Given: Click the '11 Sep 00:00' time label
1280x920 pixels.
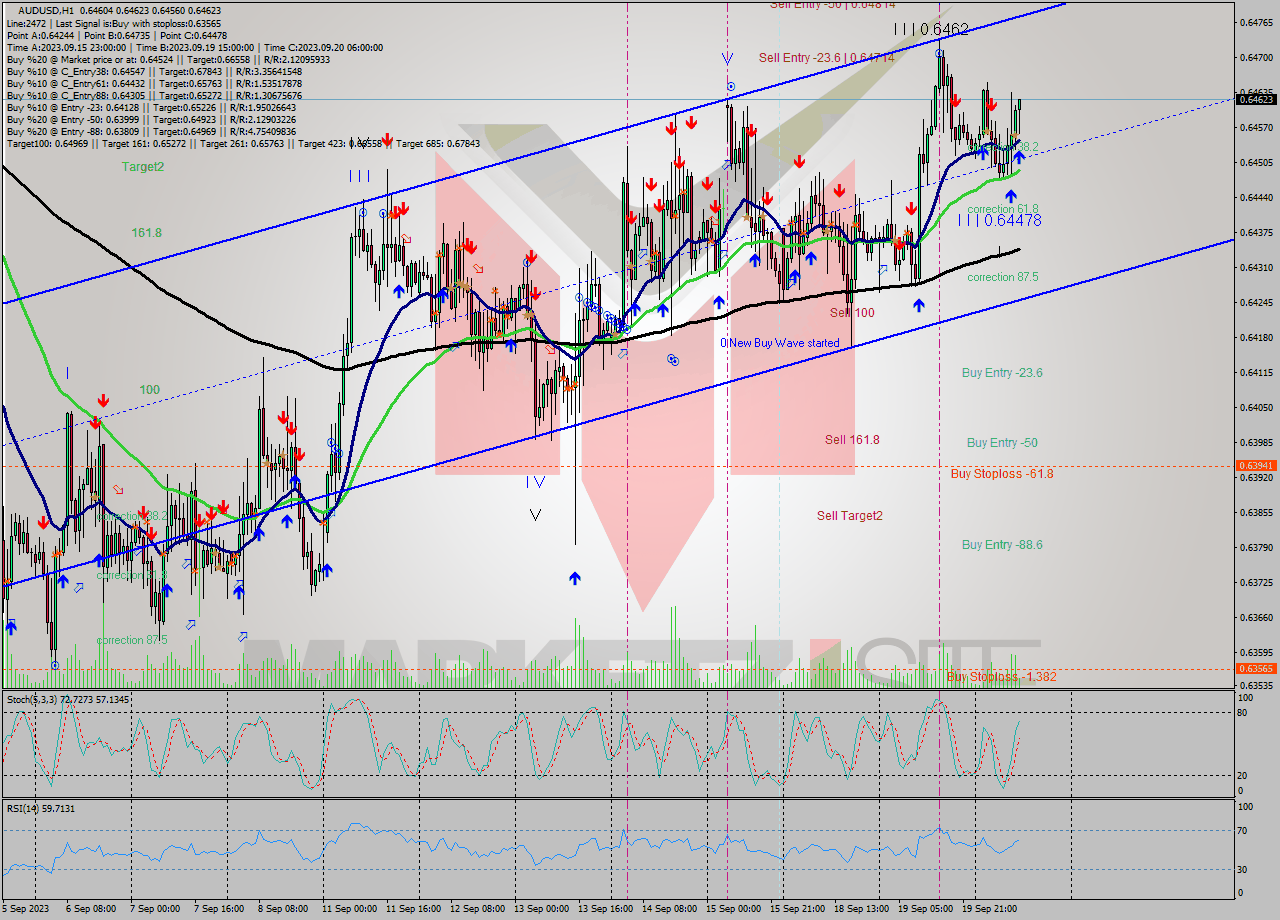Looking at the screenshot, I should tap(349, 910).
